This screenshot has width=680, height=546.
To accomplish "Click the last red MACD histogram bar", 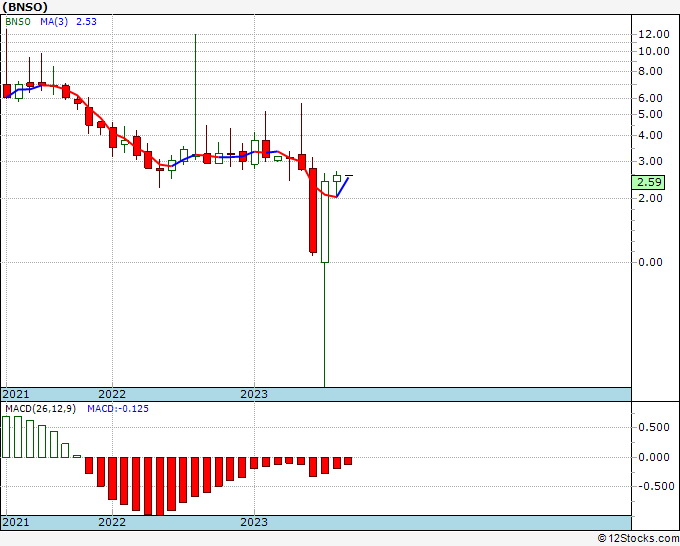I will [348, 461].
